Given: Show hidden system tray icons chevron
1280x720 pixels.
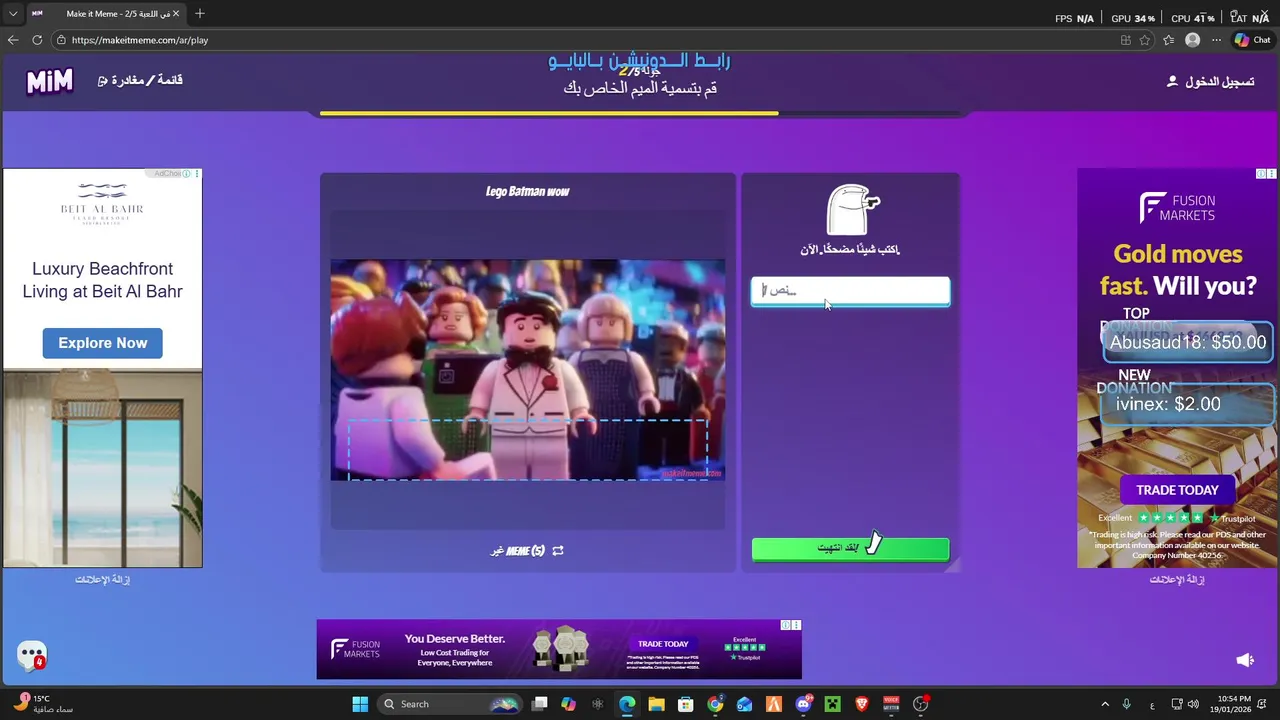Looking at the screenshot, I should [x=1105, y=704].
